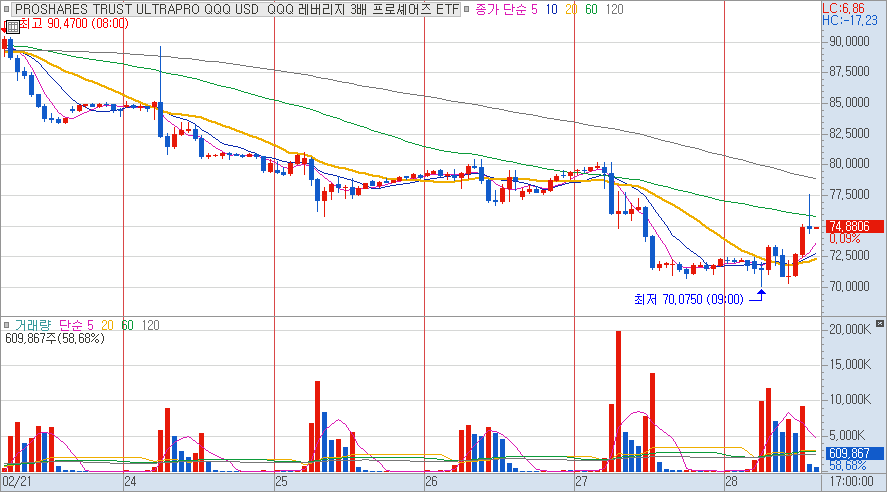887x492 pixels.
Task: Select the orange 20 in the volume legend
Action: (107, 325)
